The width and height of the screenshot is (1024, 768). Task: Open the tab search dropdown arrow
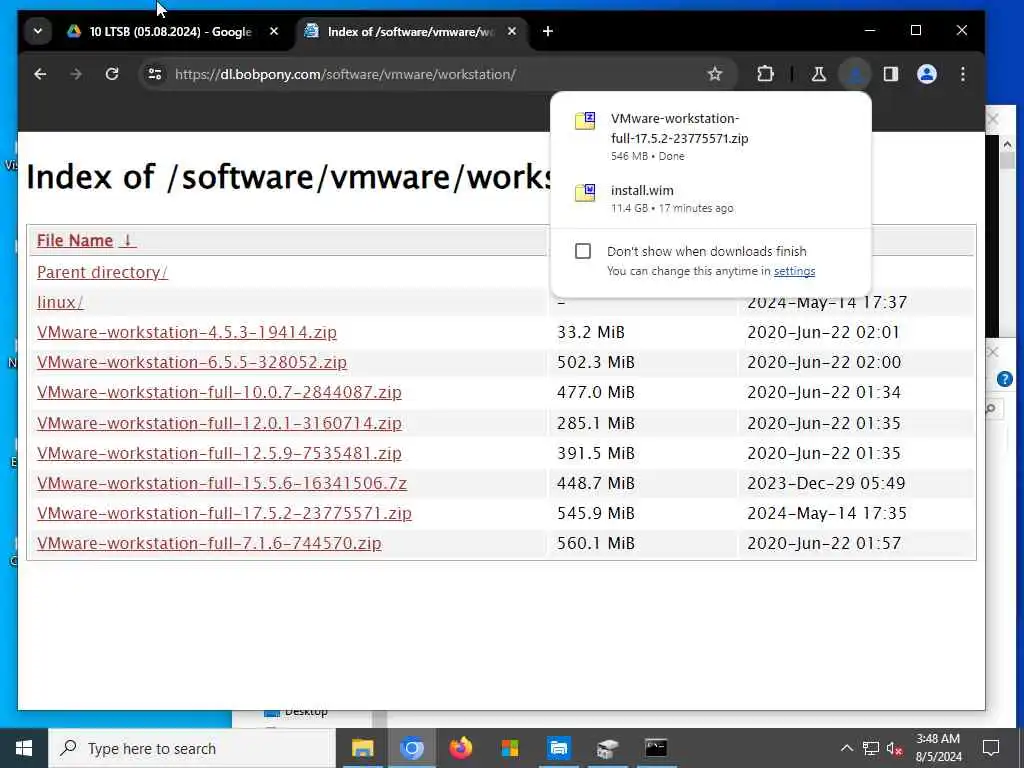[38, 31]
